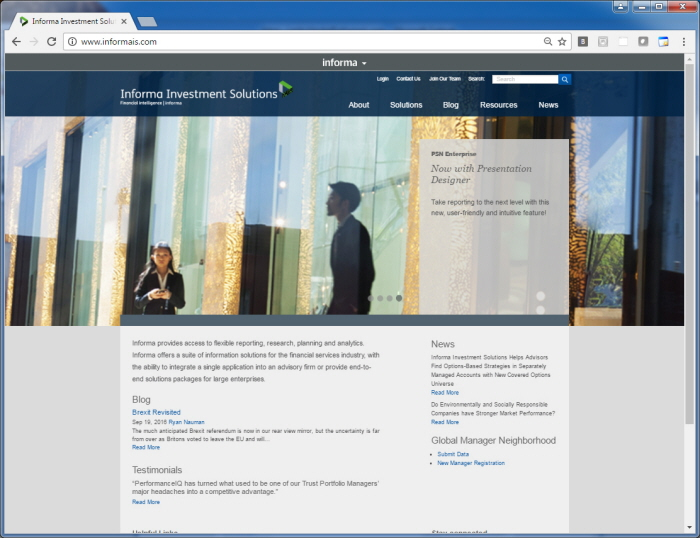Click Read More under Brexit Revisited
Viewport: 700px width, 538px height.
[146, 447]
